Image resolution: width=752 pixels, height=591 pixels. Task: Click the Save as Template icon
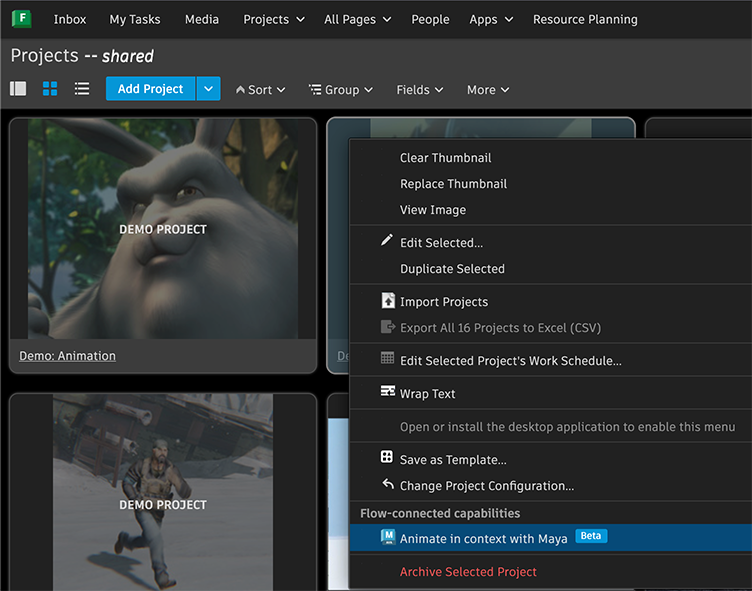pyautogui.click(x=387, y=457)
